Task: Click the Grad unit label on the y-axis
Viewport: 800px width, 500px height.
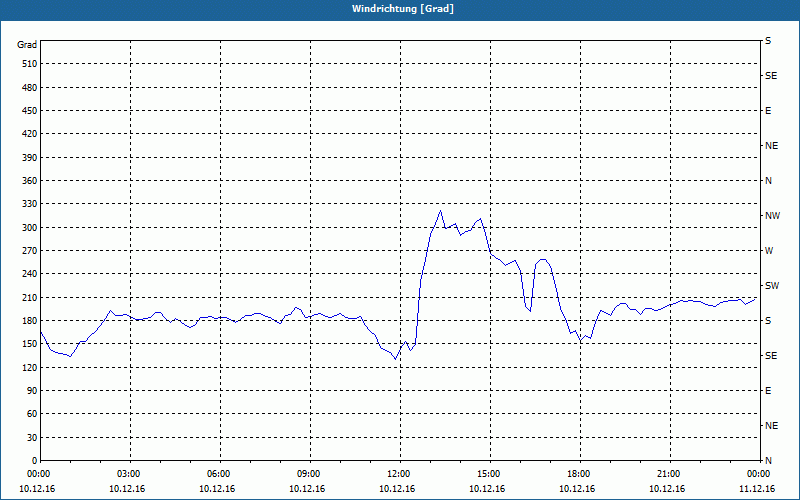Action: 27,45
